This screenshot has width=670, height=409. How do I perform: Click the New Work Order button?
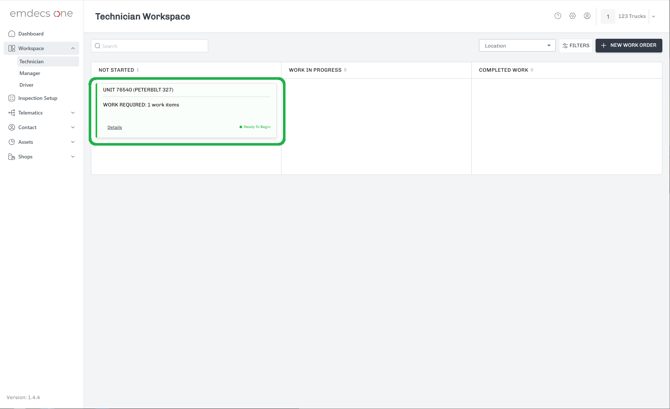[x=629, y=45]
